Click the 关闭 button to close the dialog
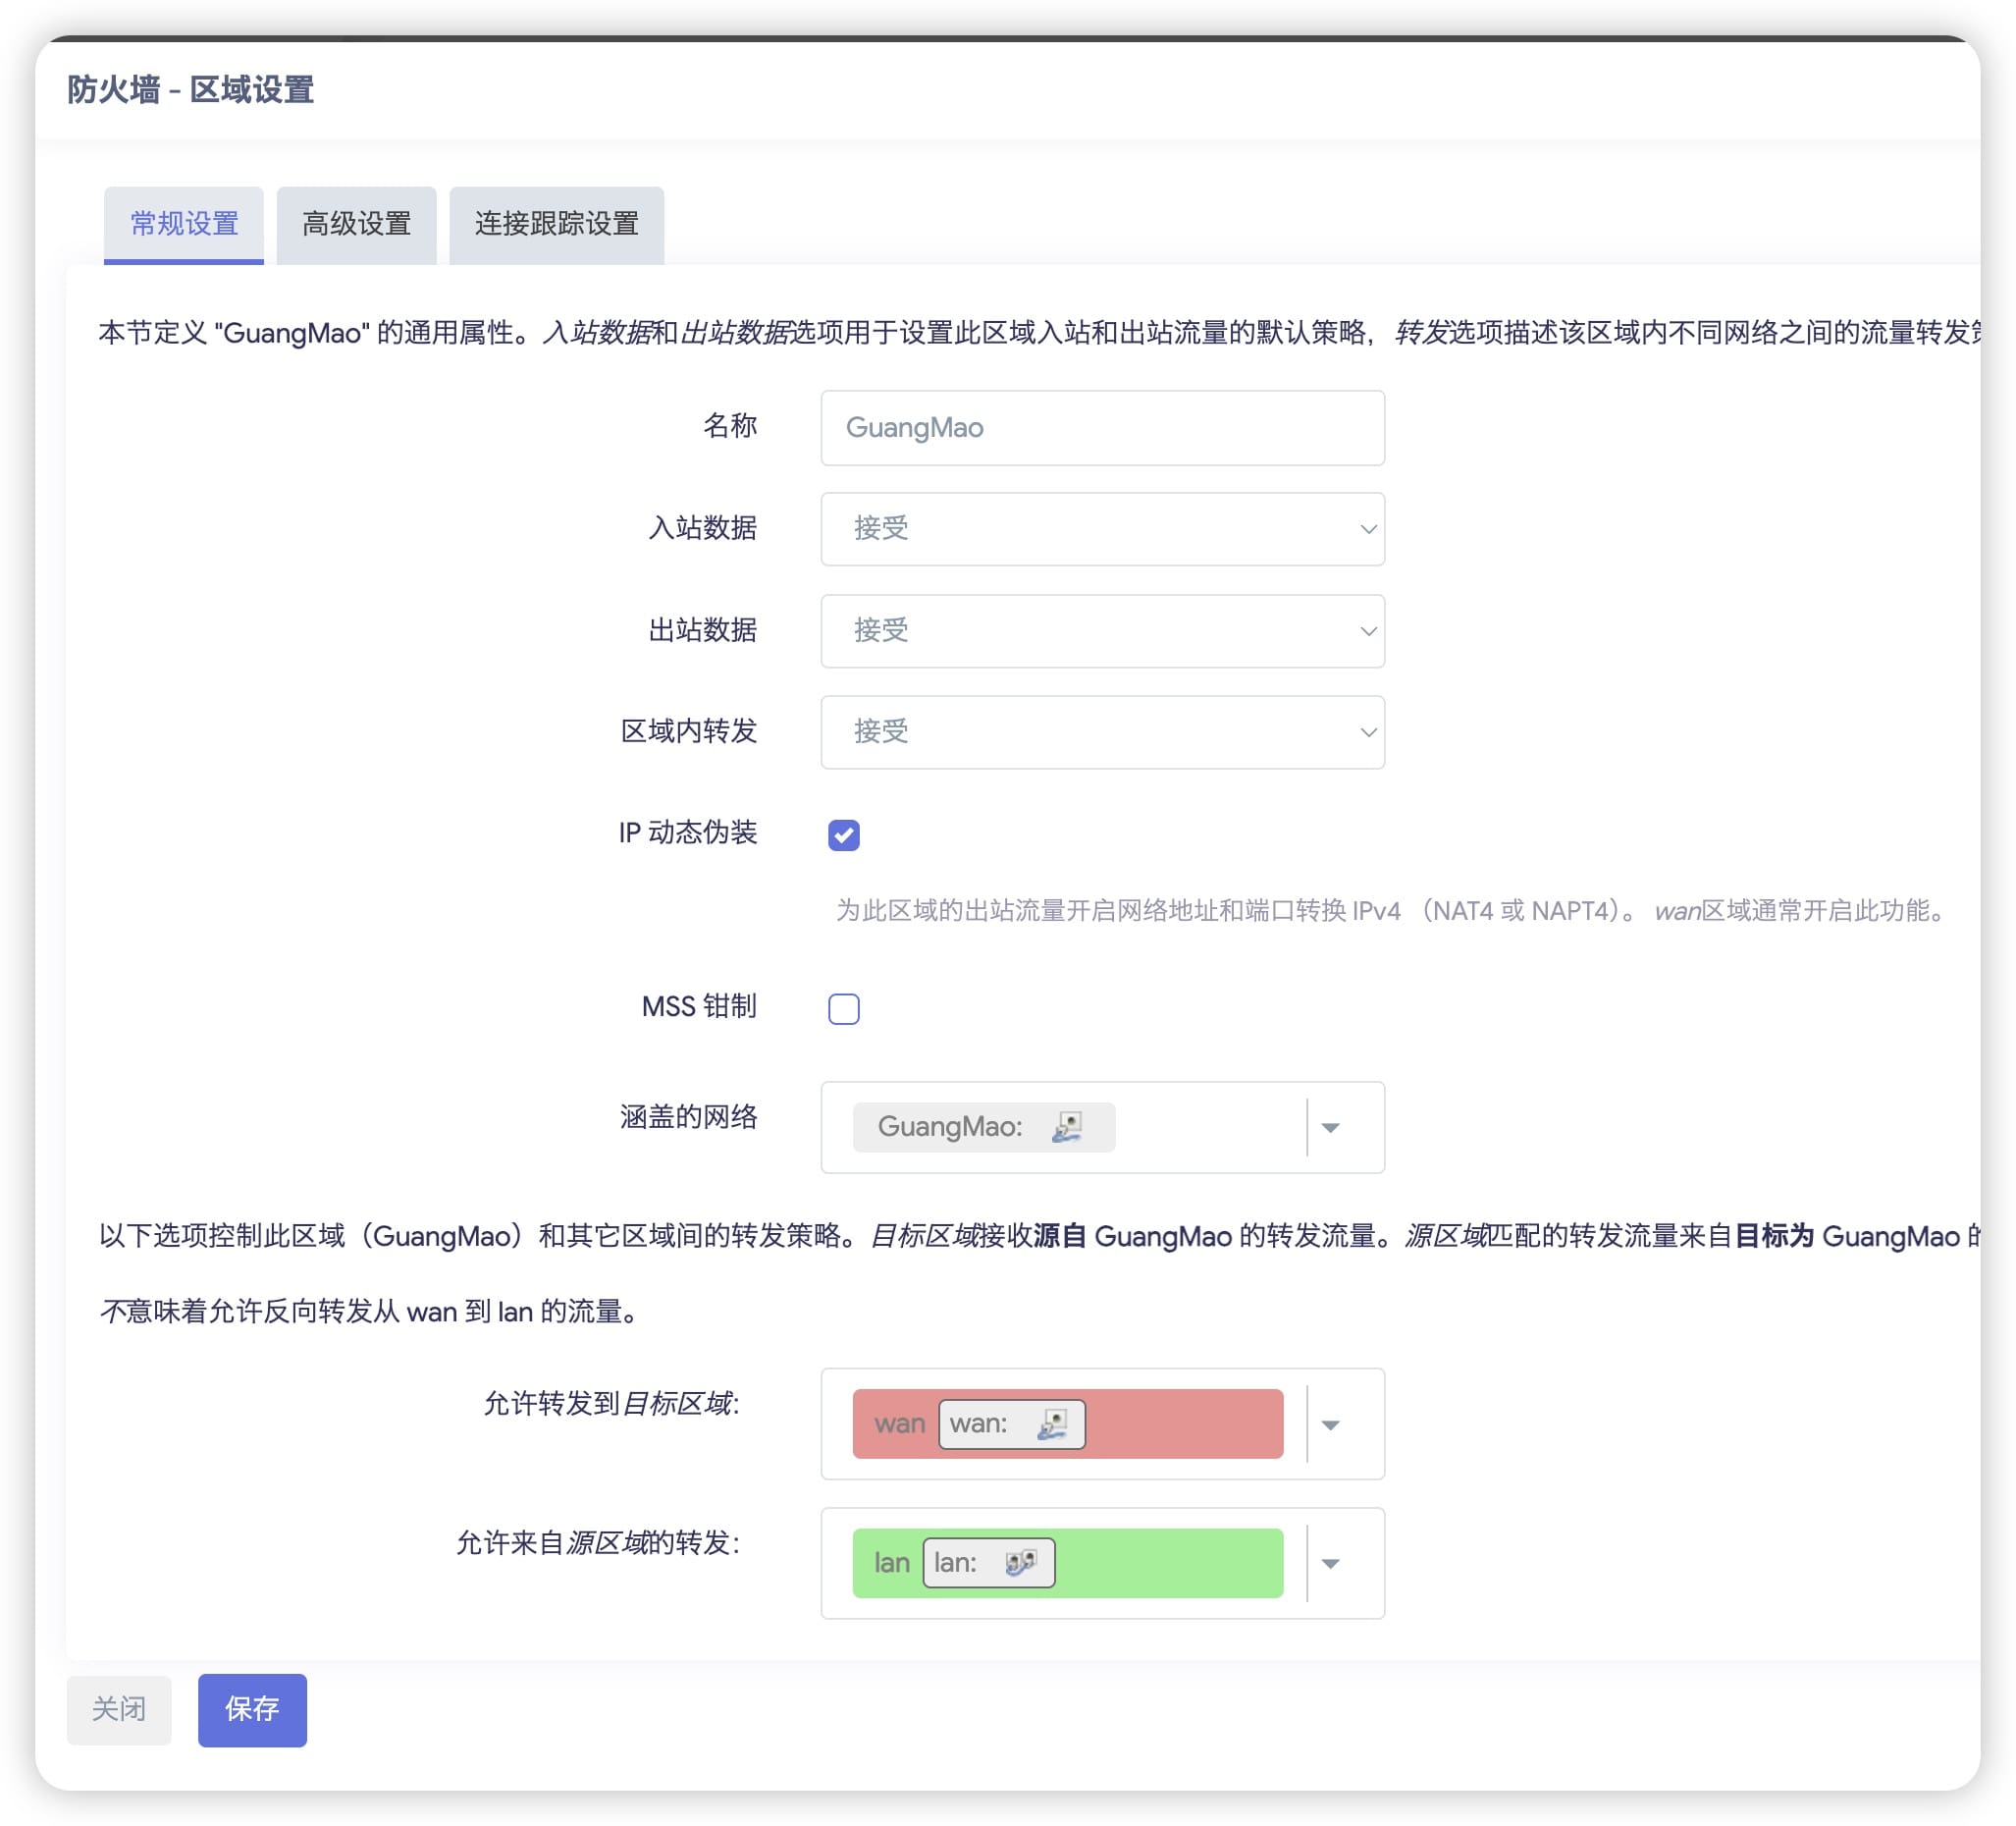 [118, 1710]
